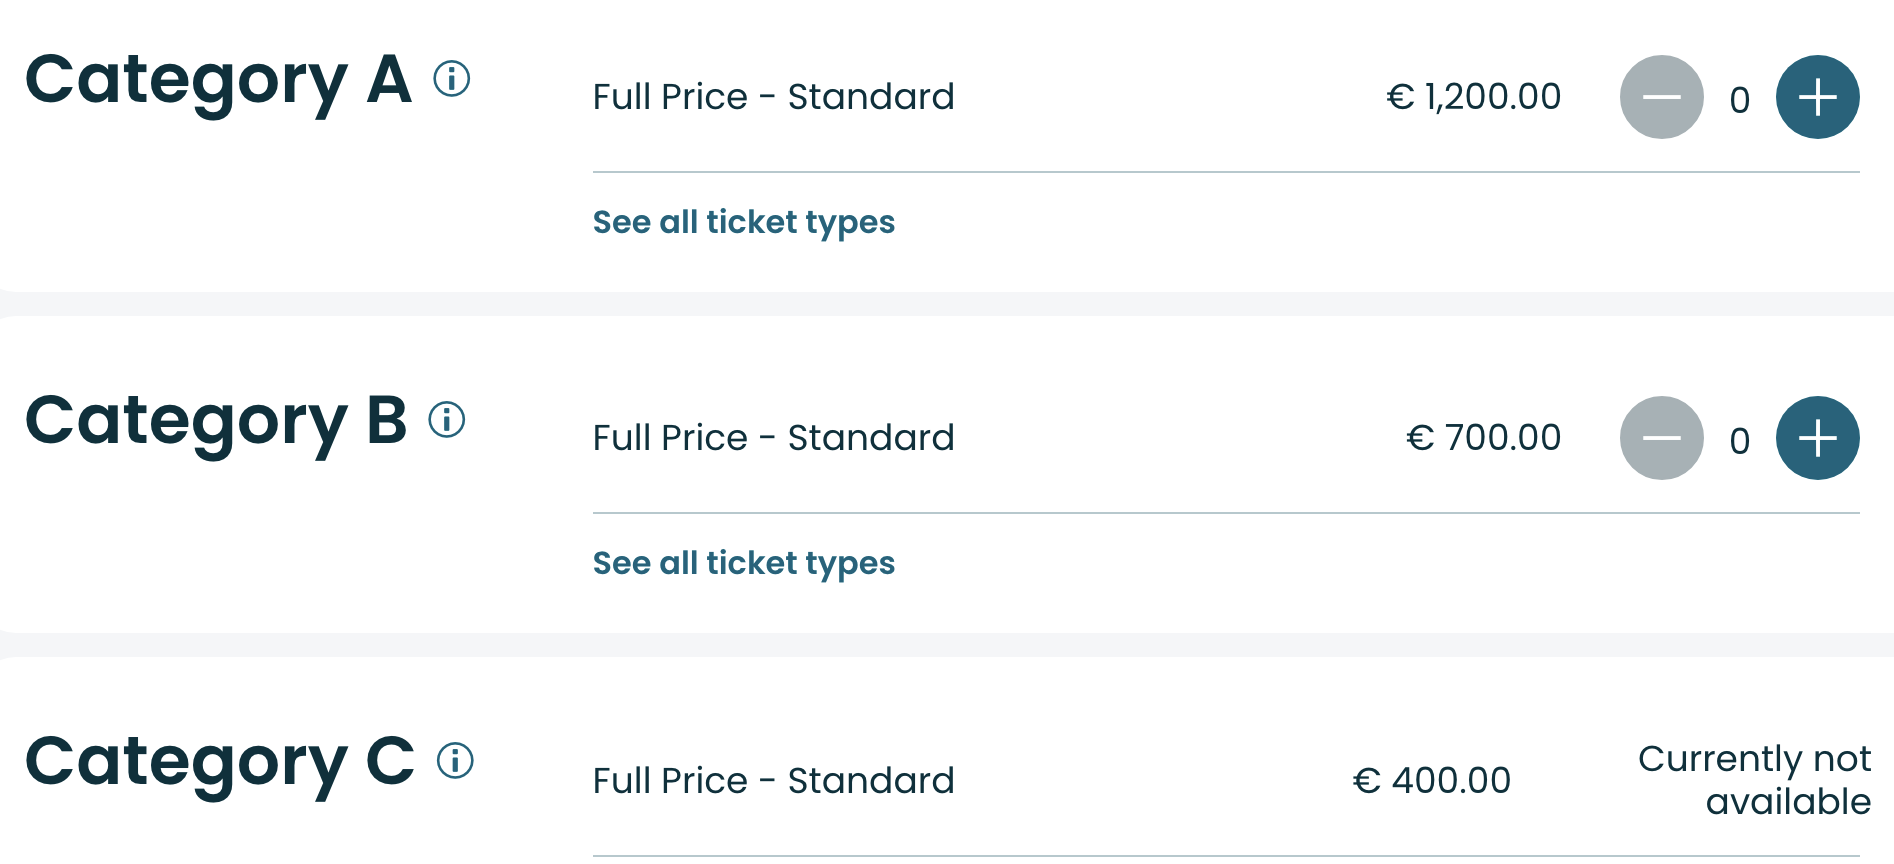Viewport: 1894px width, 864px height.
Task: Decrease Category B ticket quantity
Action: [x=1661, y=438]
